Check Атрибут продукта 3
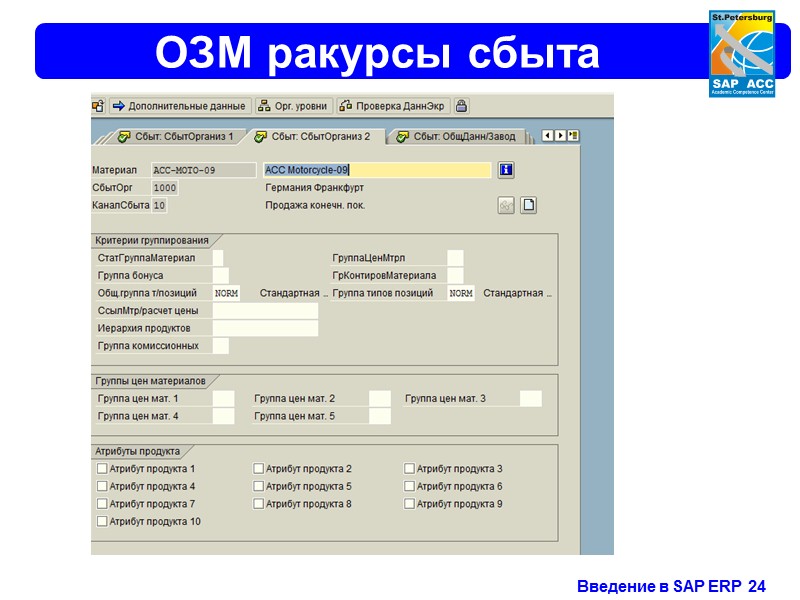This screenshot has width=800, height=600. [409, 468]
